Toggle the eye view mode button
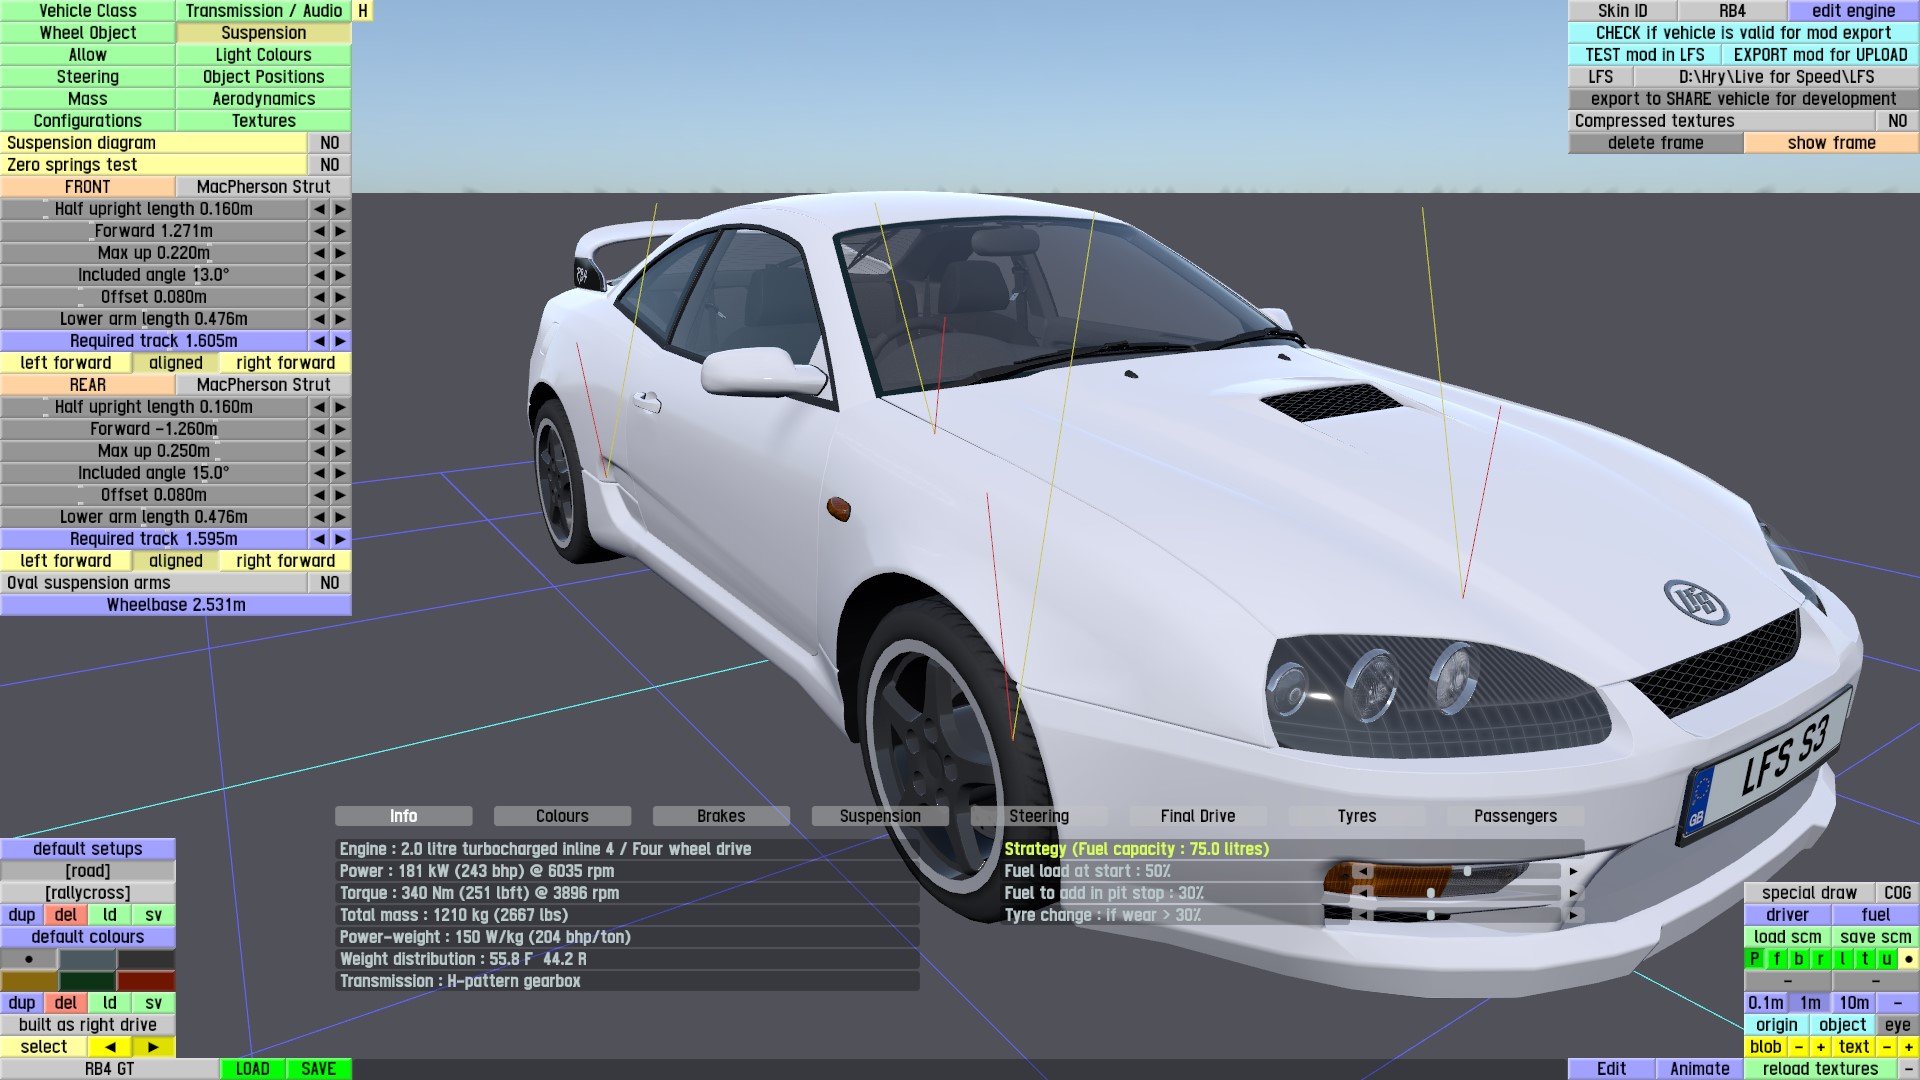Screen dimensions: 1920x1080 [x=1897, y=1025]
